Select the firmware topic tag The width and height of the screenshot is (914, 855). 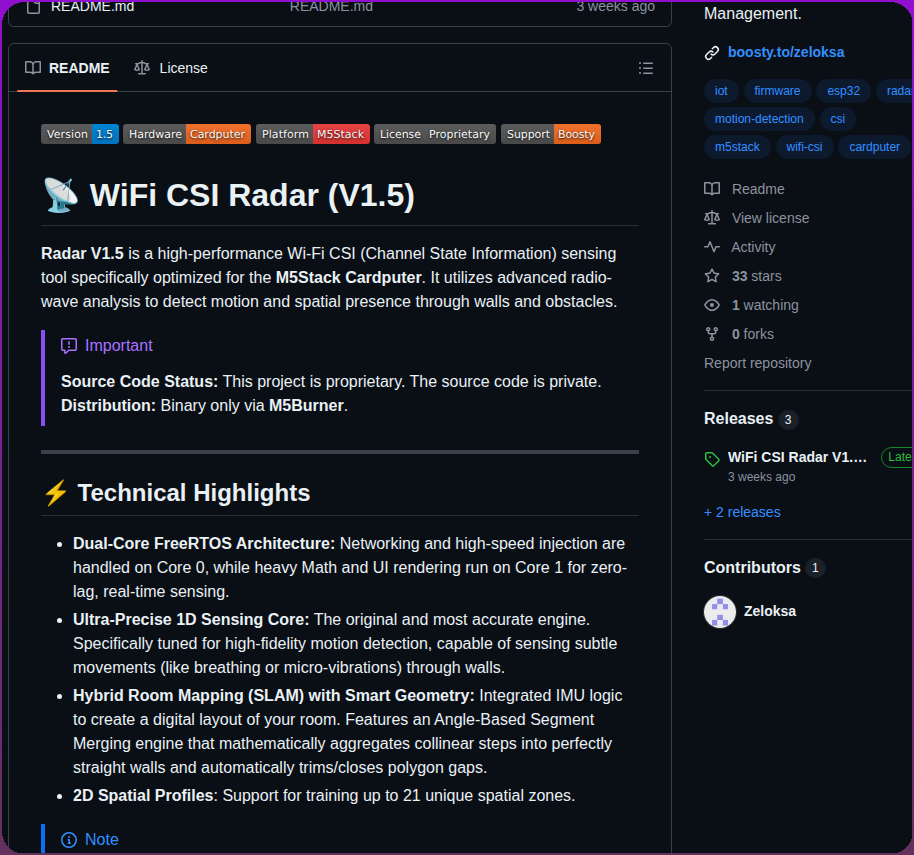coord(777,91)
